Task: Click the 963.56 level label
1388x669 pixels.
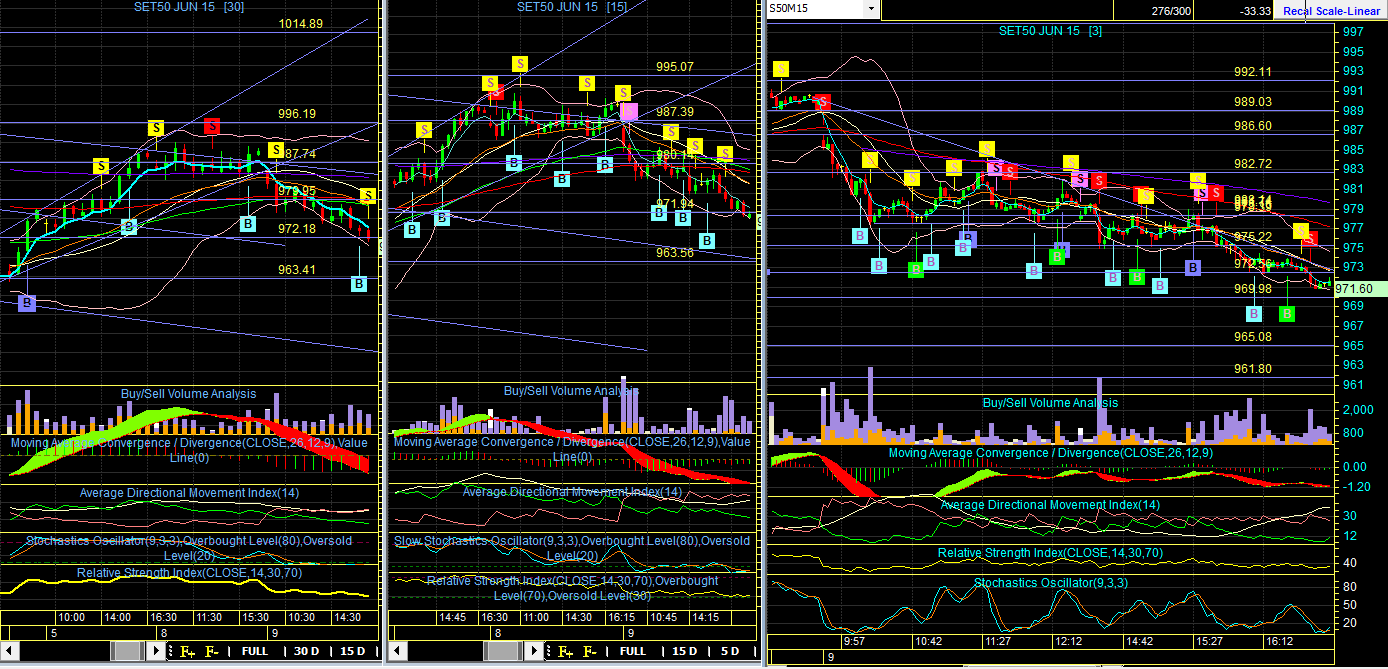Action: pyautogui.click(x=674, y=253)
